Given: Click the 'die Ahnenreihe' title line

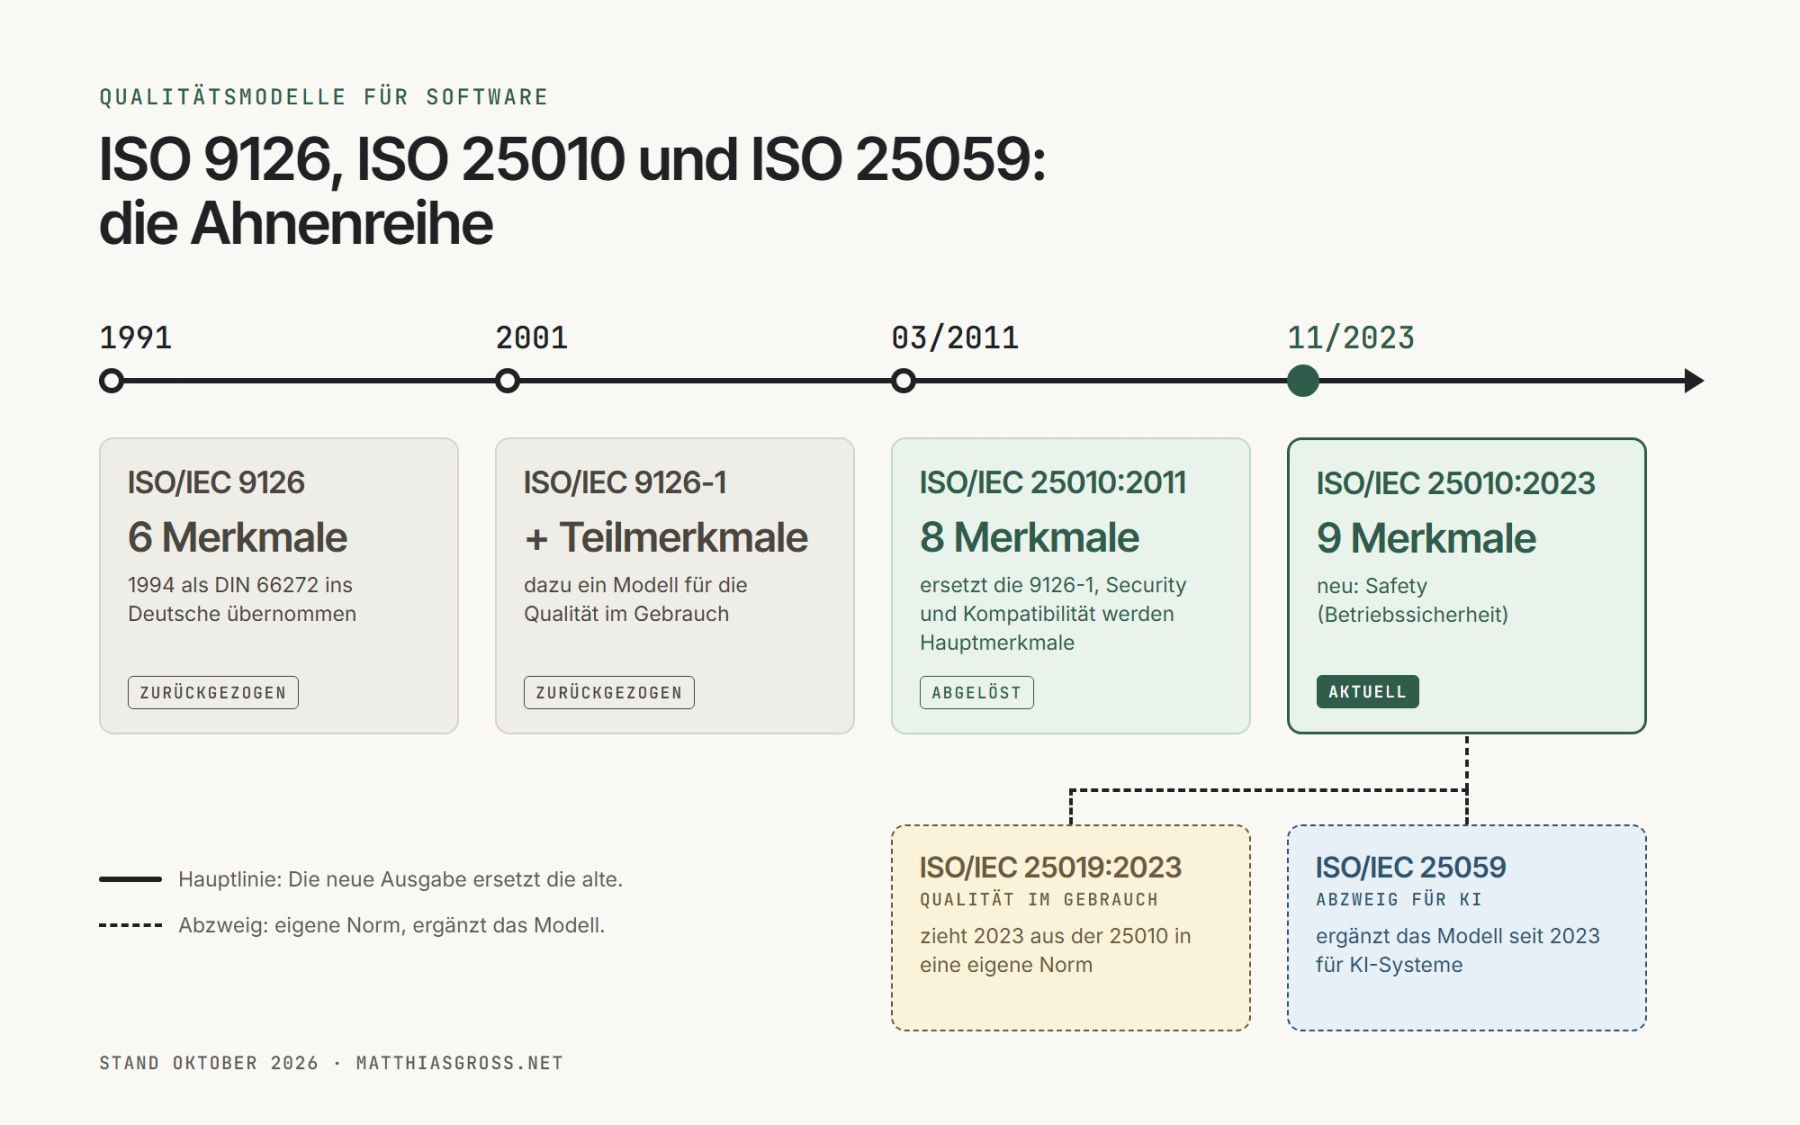Looking at the screenshot, I should click(296, 223).
